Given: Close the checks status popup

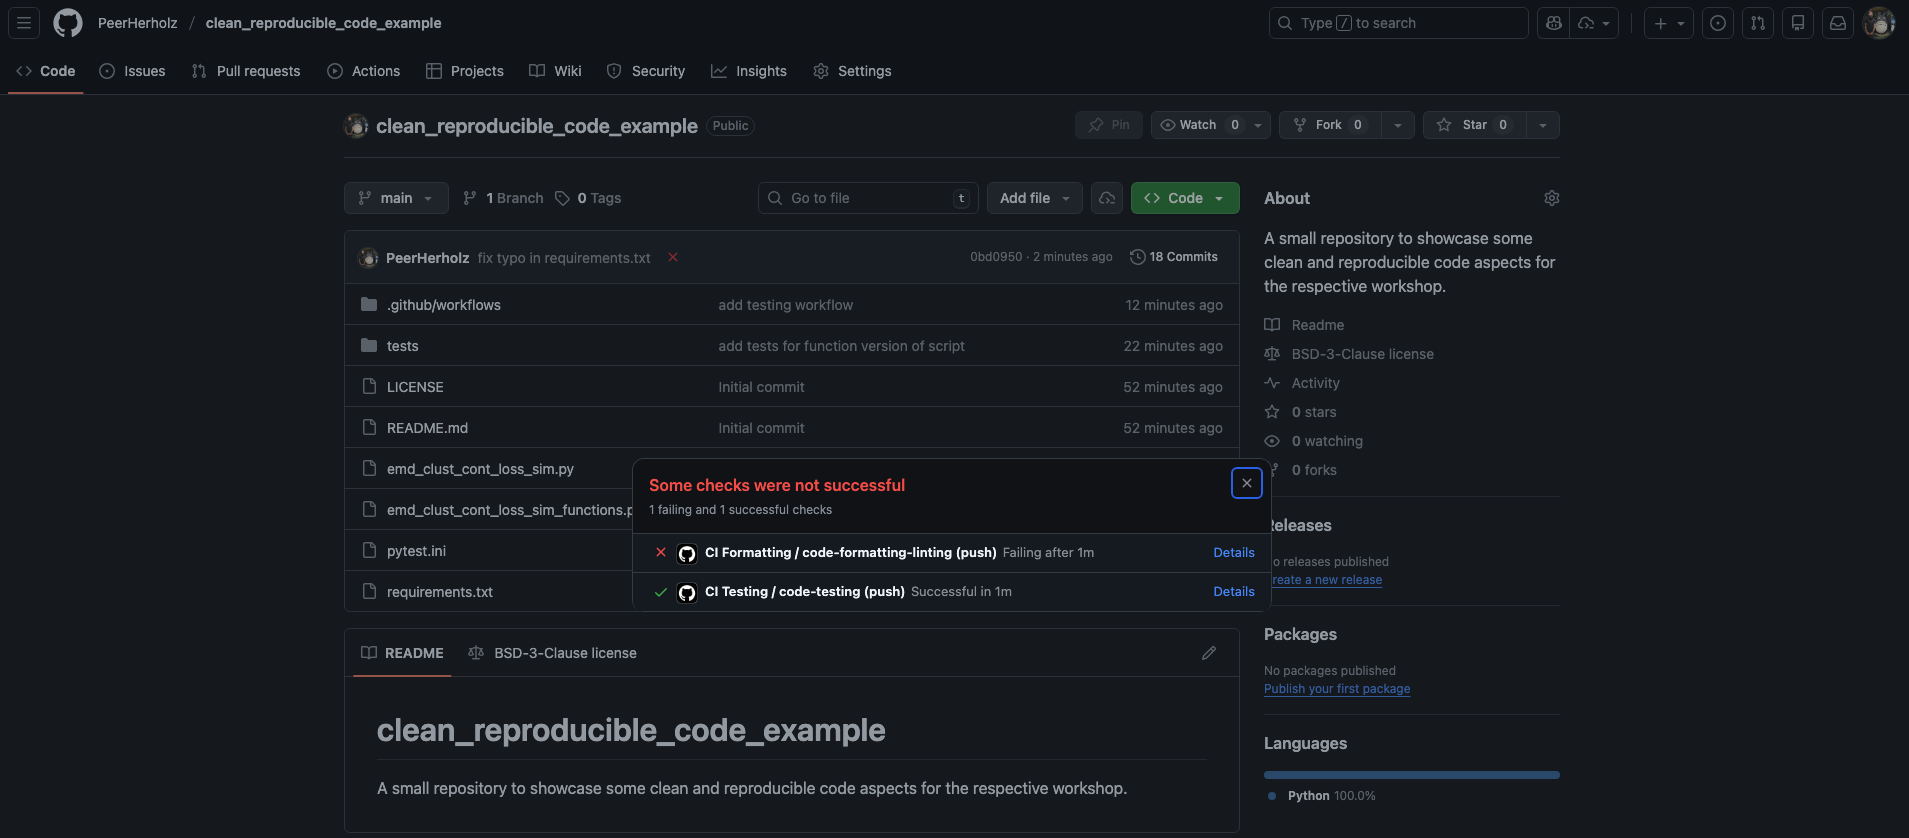Looking at the screenshot, I should 1247,483.
